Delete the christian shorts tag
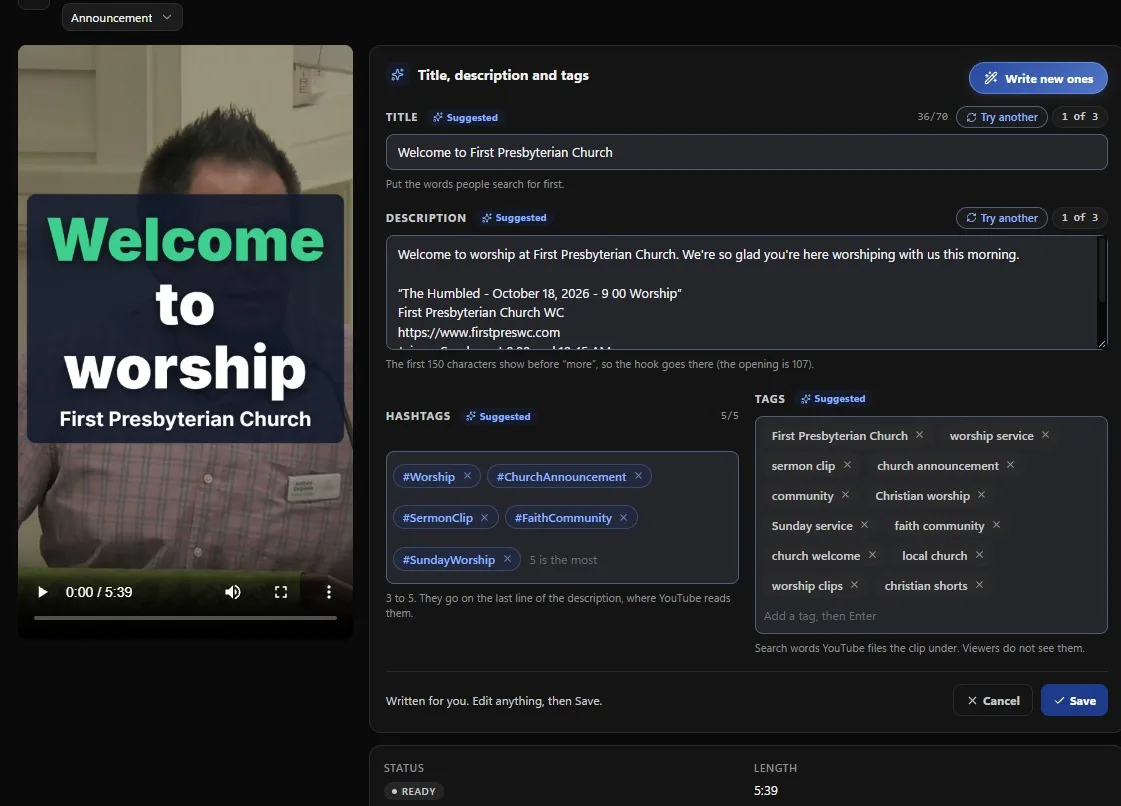The image size is (1121, 806). [979, 585]
